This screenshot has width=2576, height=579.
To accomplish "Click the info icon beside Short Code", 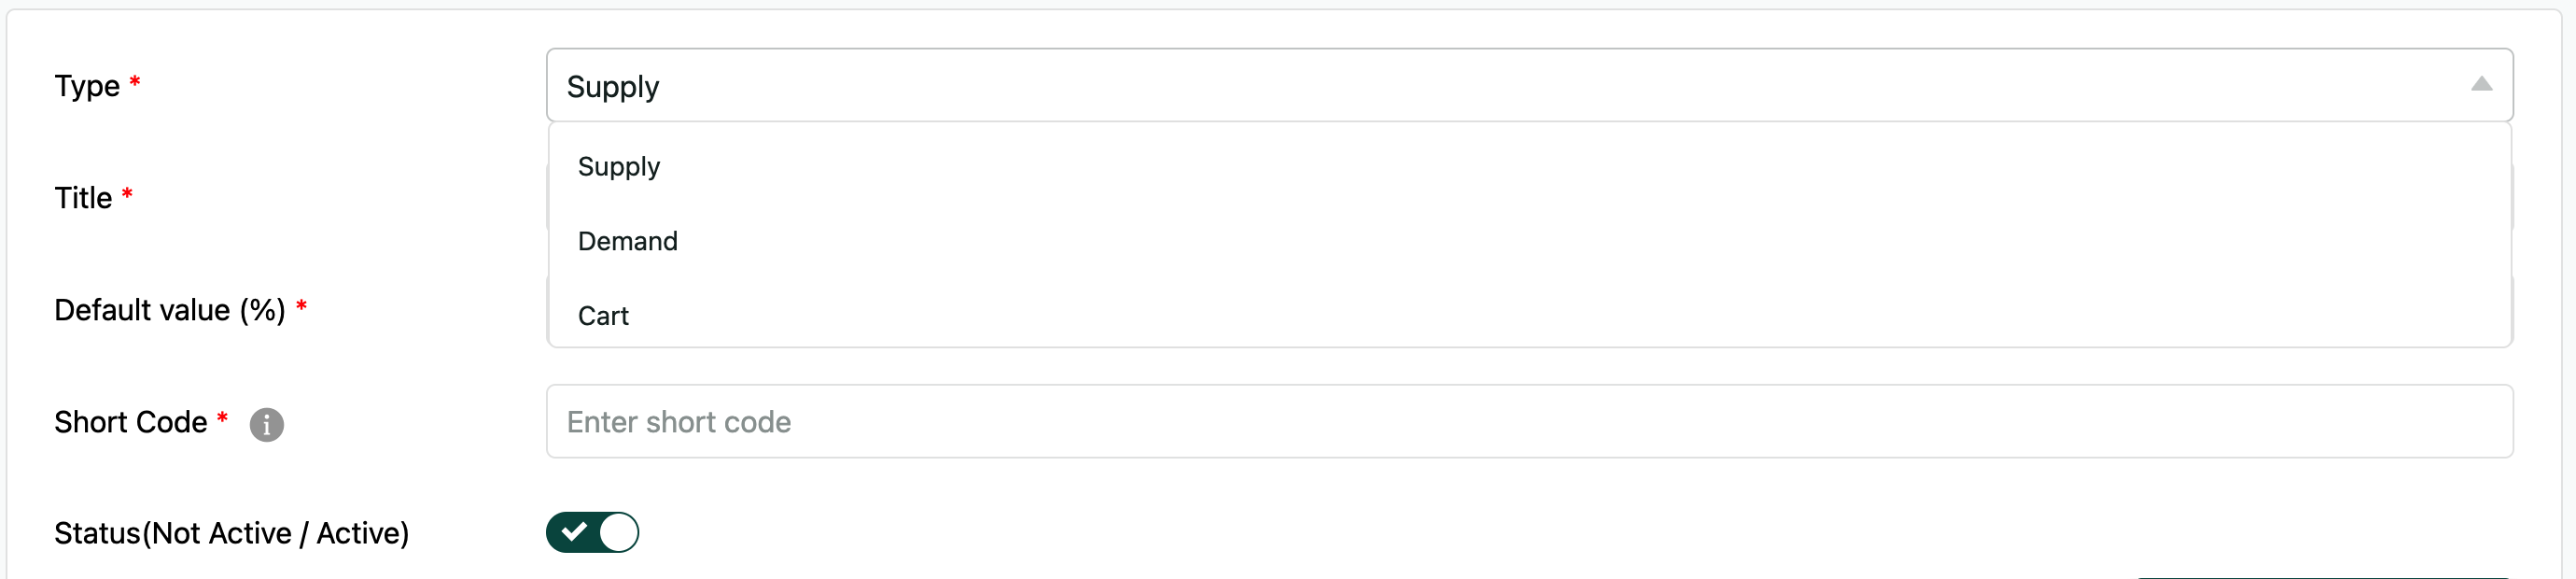I will click(266, 424).
